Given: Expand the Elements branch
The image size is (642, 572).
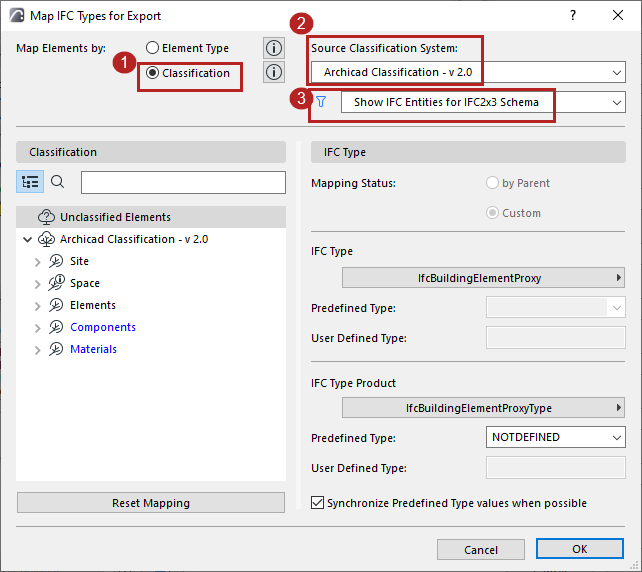Looking at the screenshot, I should (38, 306).
